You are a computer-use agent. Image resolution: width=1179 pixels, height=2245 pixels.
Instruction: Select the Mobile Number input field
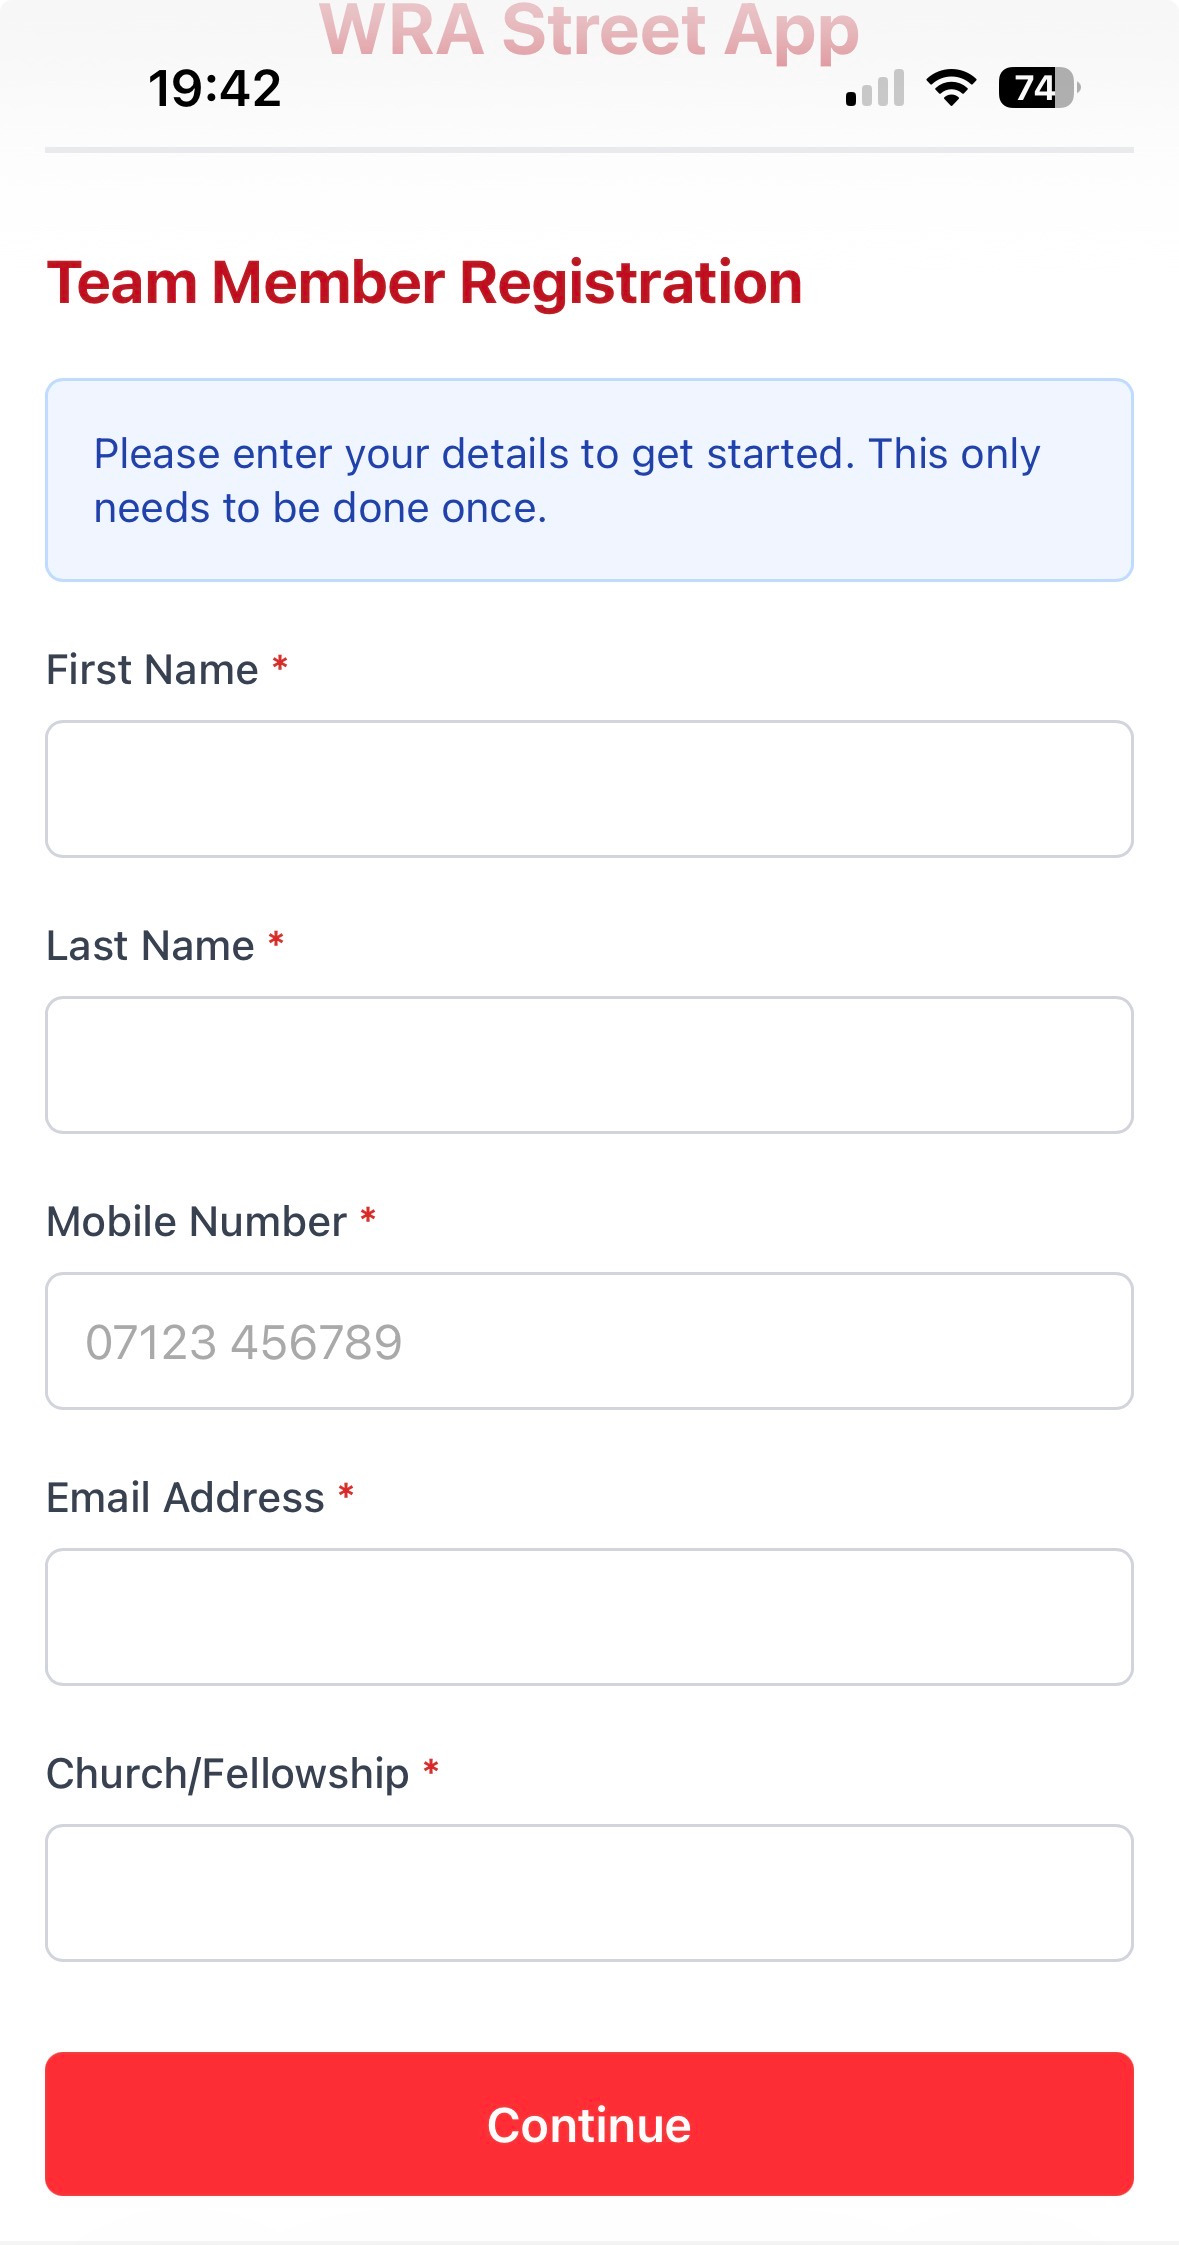pos(589,1341)
